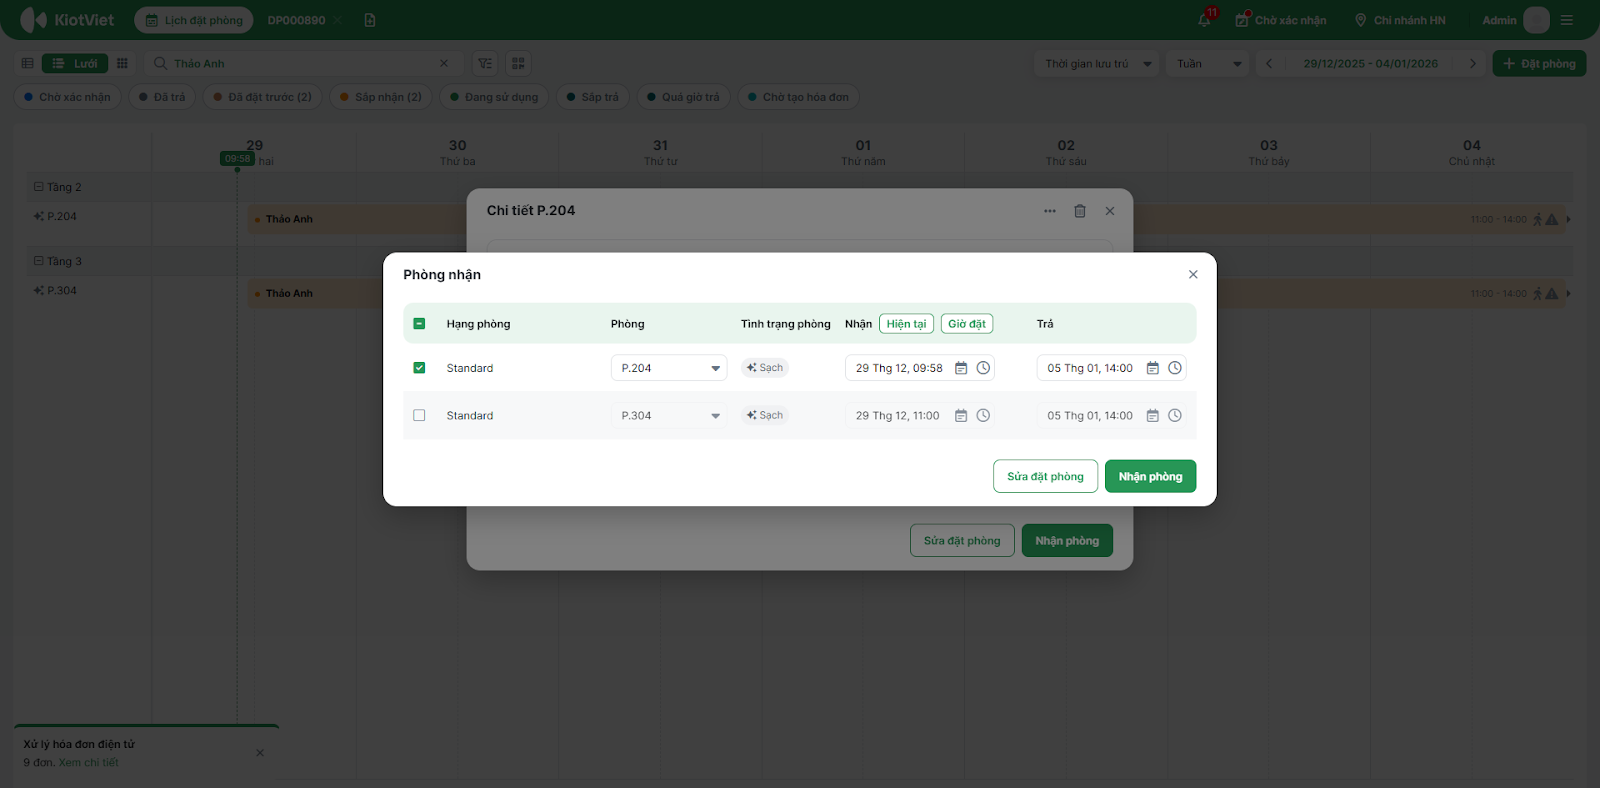Switch to the DP000890 tab
The width and height of the screenshot is (1600, 788).
pos(297,20)
